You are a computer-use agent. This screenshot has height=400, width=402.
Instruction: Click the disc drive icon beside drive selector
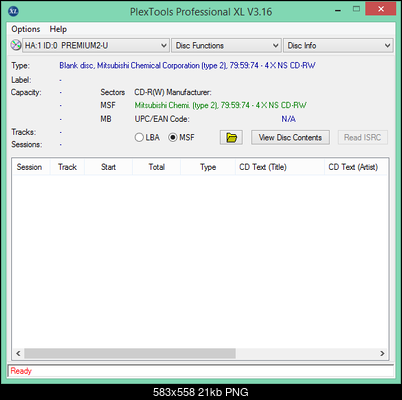click(x=16, y=45)
